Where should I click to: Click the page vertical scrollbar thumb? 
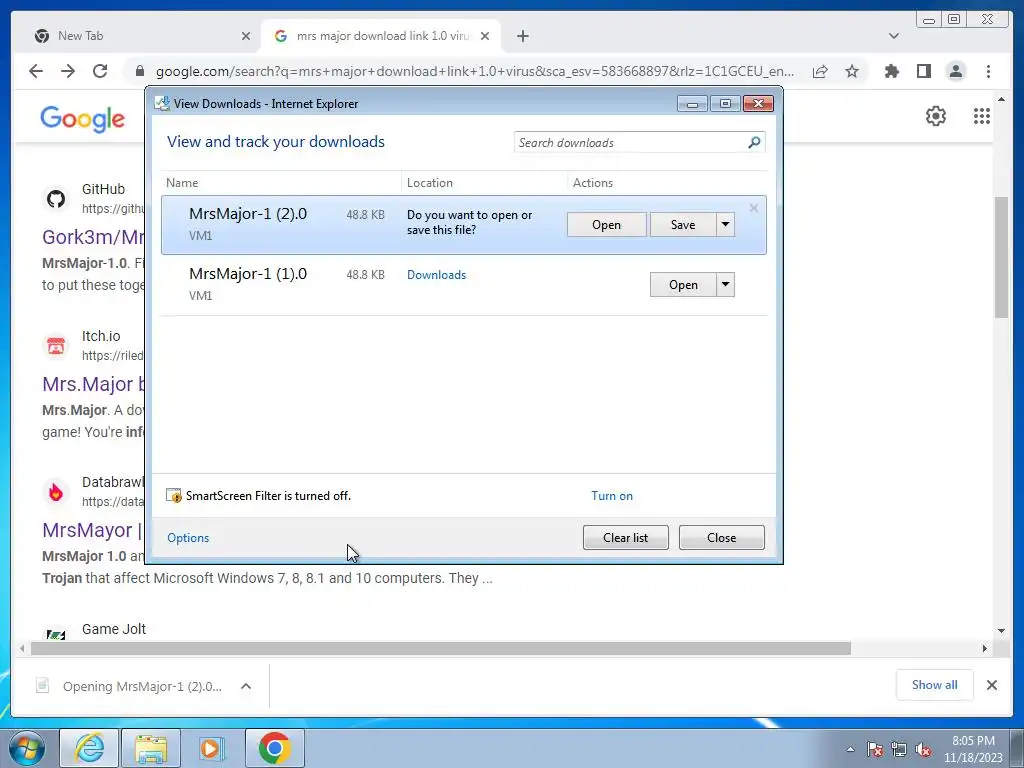[x=1001, y=256]
